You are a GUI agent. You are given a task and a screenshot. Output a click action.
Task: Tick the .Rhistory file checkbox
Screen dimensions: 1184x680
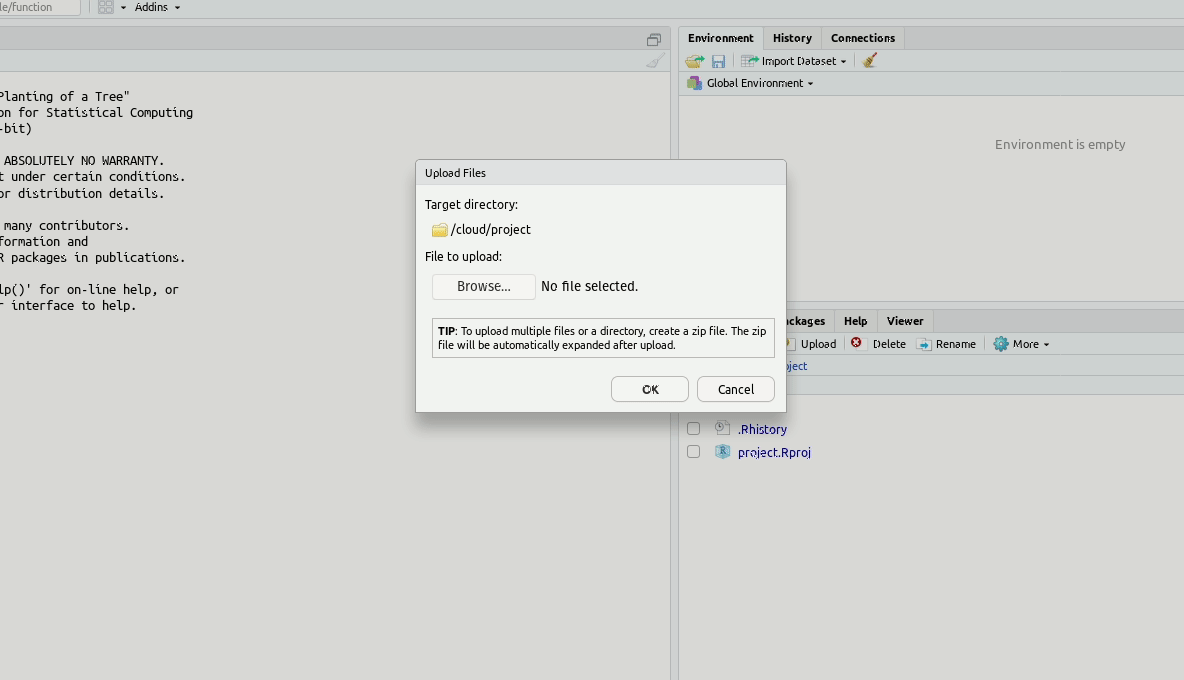(x=693, y=429)
